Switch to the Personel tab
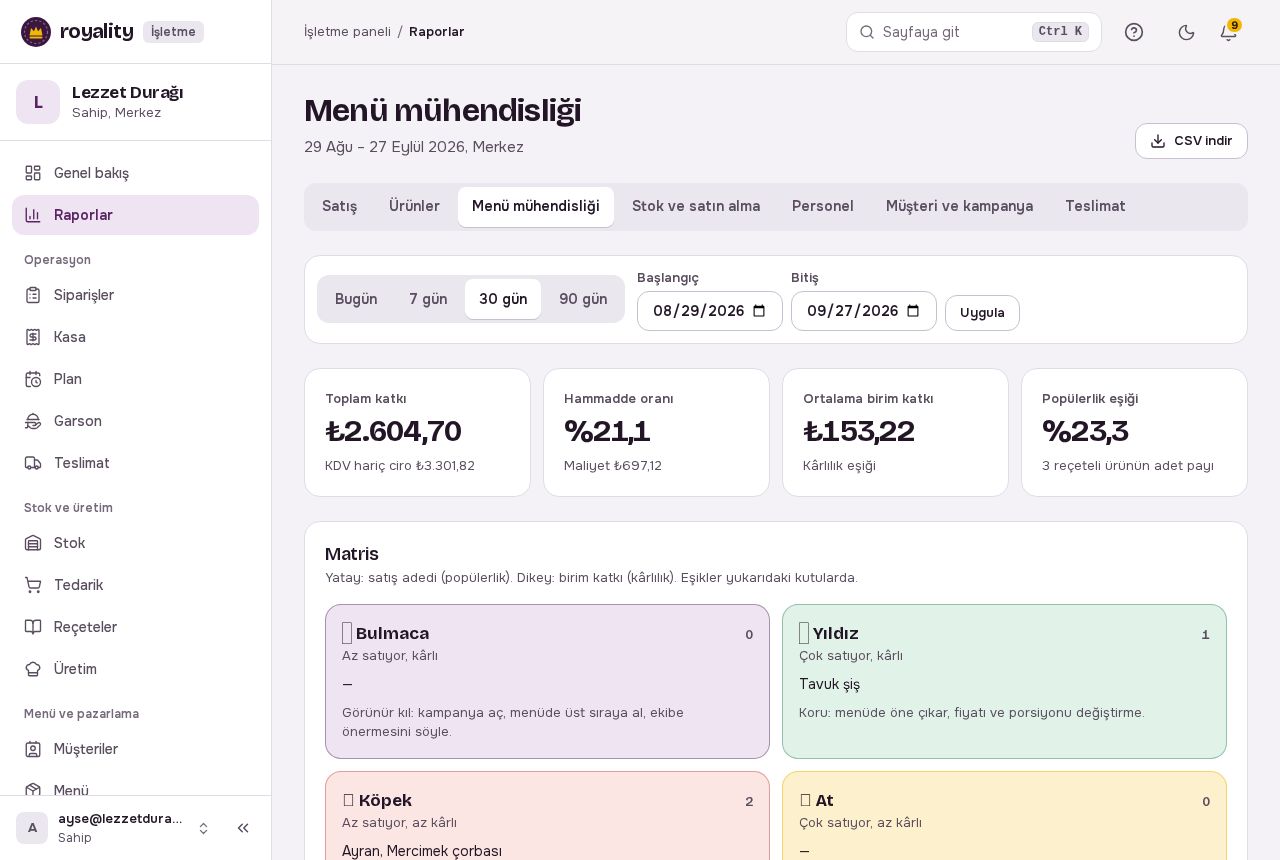This screenshot has height=860, width=1280. coord(823,207)
